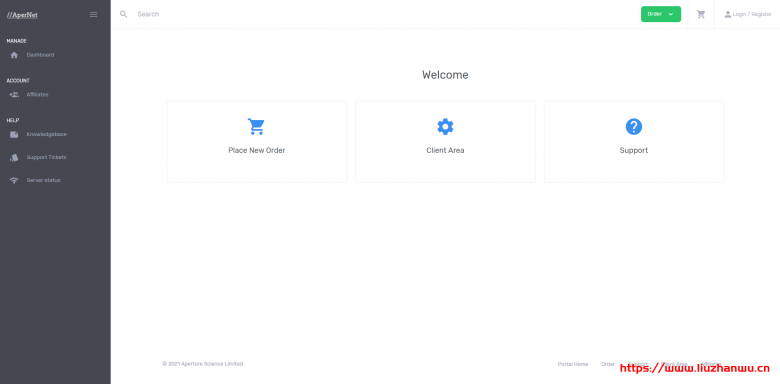Click the Support Tickets icon

click(x=14, y=157)
